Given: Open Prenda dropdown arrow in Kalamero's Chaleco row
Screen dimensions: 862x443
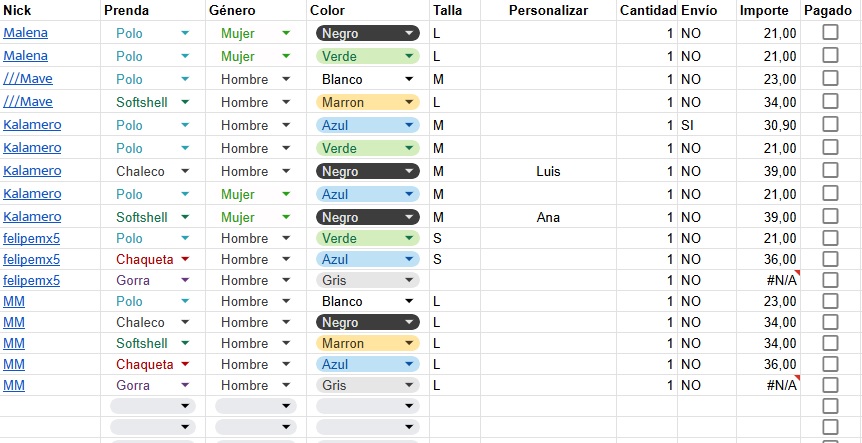Looking at the screenshot, I should pos(185,171).
